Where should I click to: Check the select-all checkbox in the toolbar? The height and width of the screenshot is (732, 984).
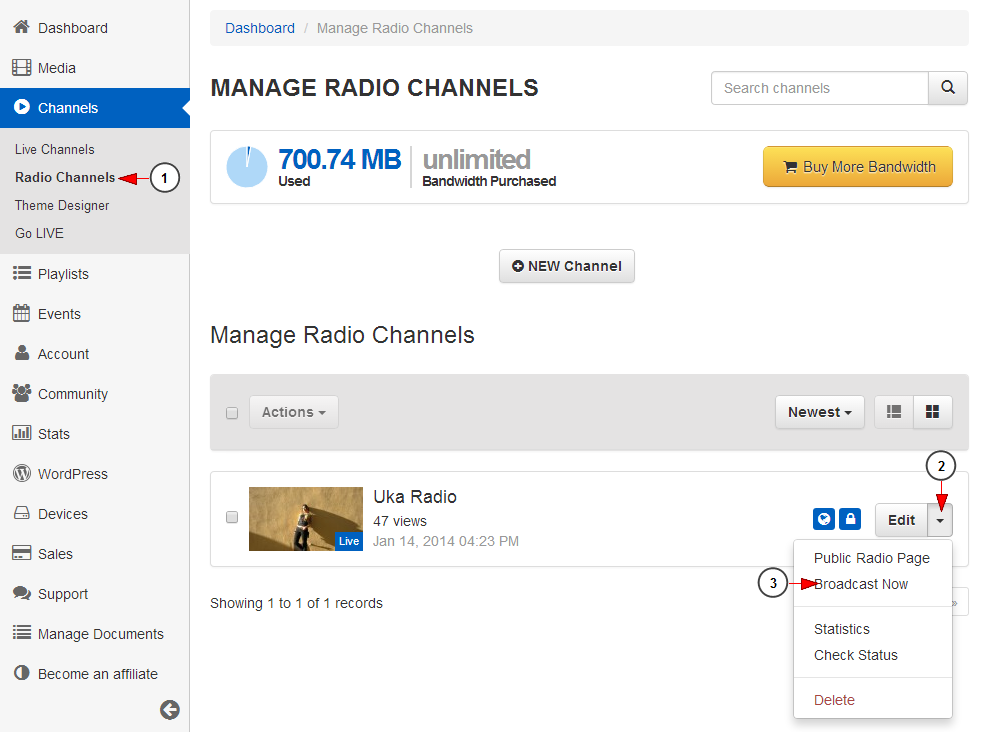232,413
